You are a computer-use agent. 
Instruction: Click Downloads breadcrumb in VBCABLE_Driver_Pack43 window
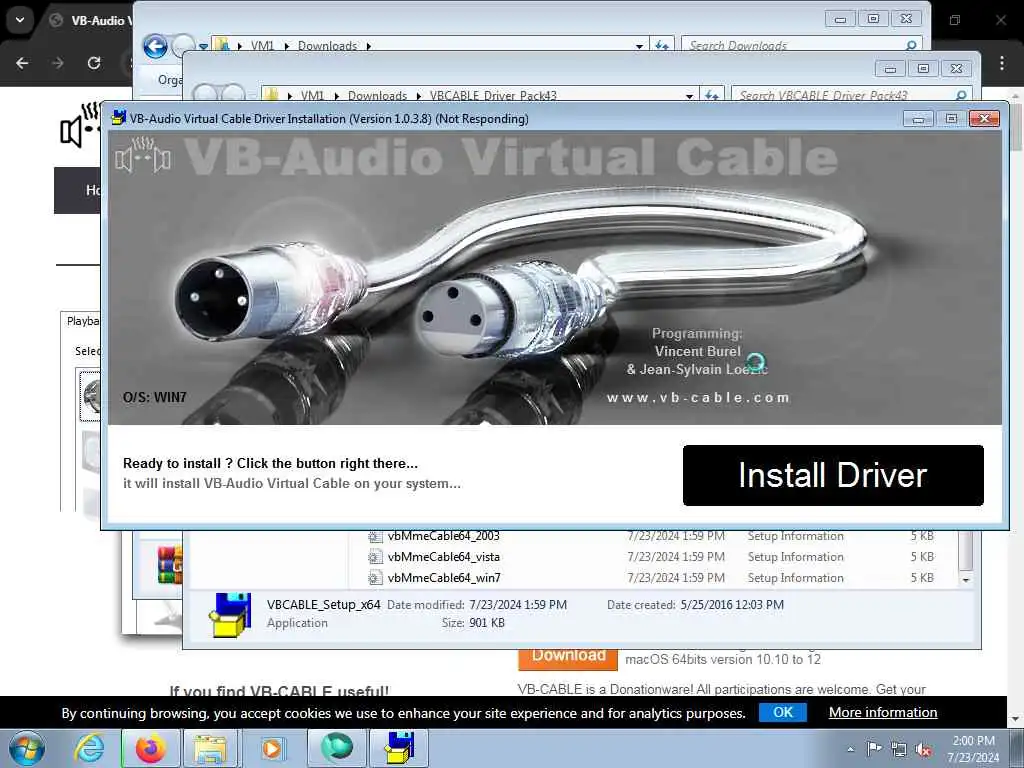pyautogui.click(x=377, y=96)
